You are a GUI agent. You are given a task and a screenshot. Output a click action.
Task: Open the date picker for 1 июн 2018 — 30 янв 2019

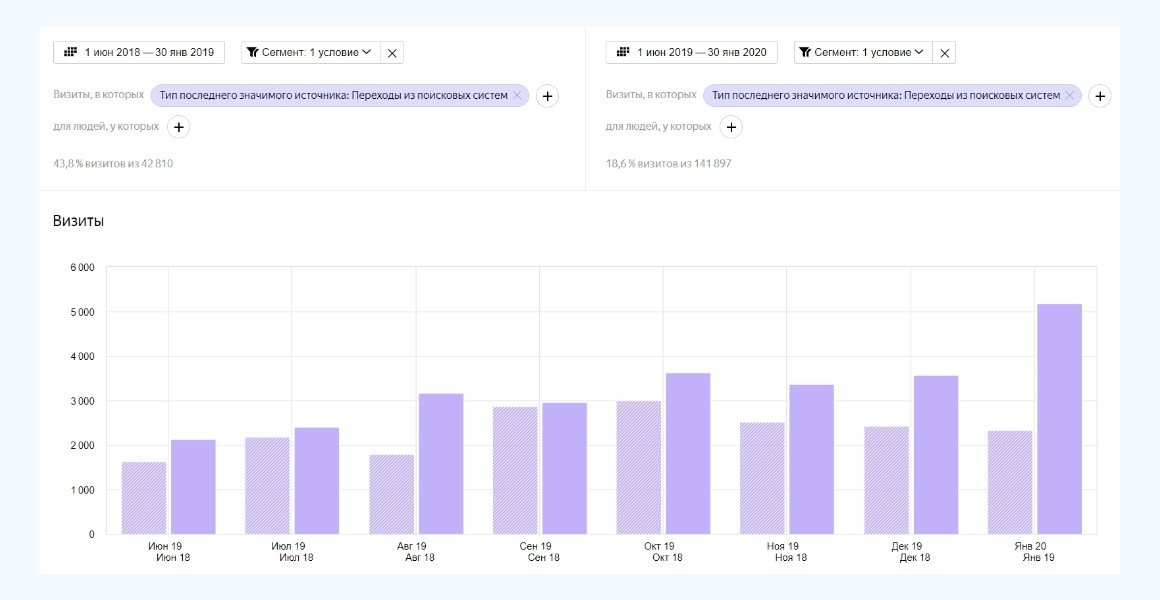pyautogui.click(x=139, y=52)
